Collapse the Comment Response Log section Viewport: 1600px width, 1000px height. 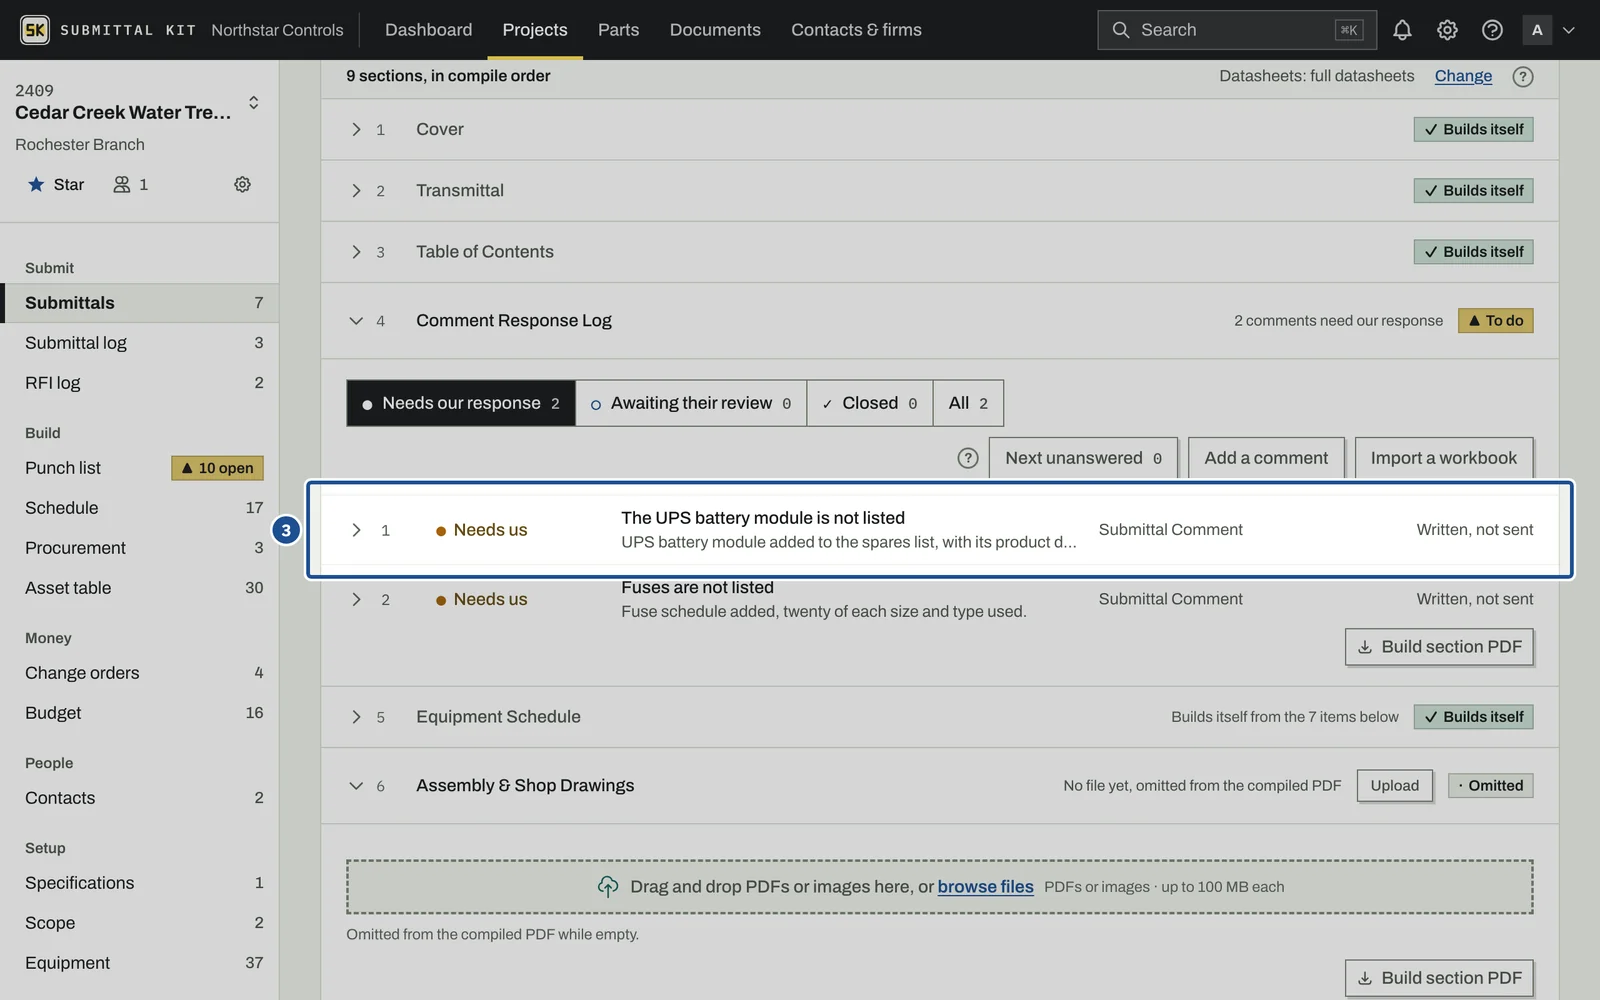[356, 321]
